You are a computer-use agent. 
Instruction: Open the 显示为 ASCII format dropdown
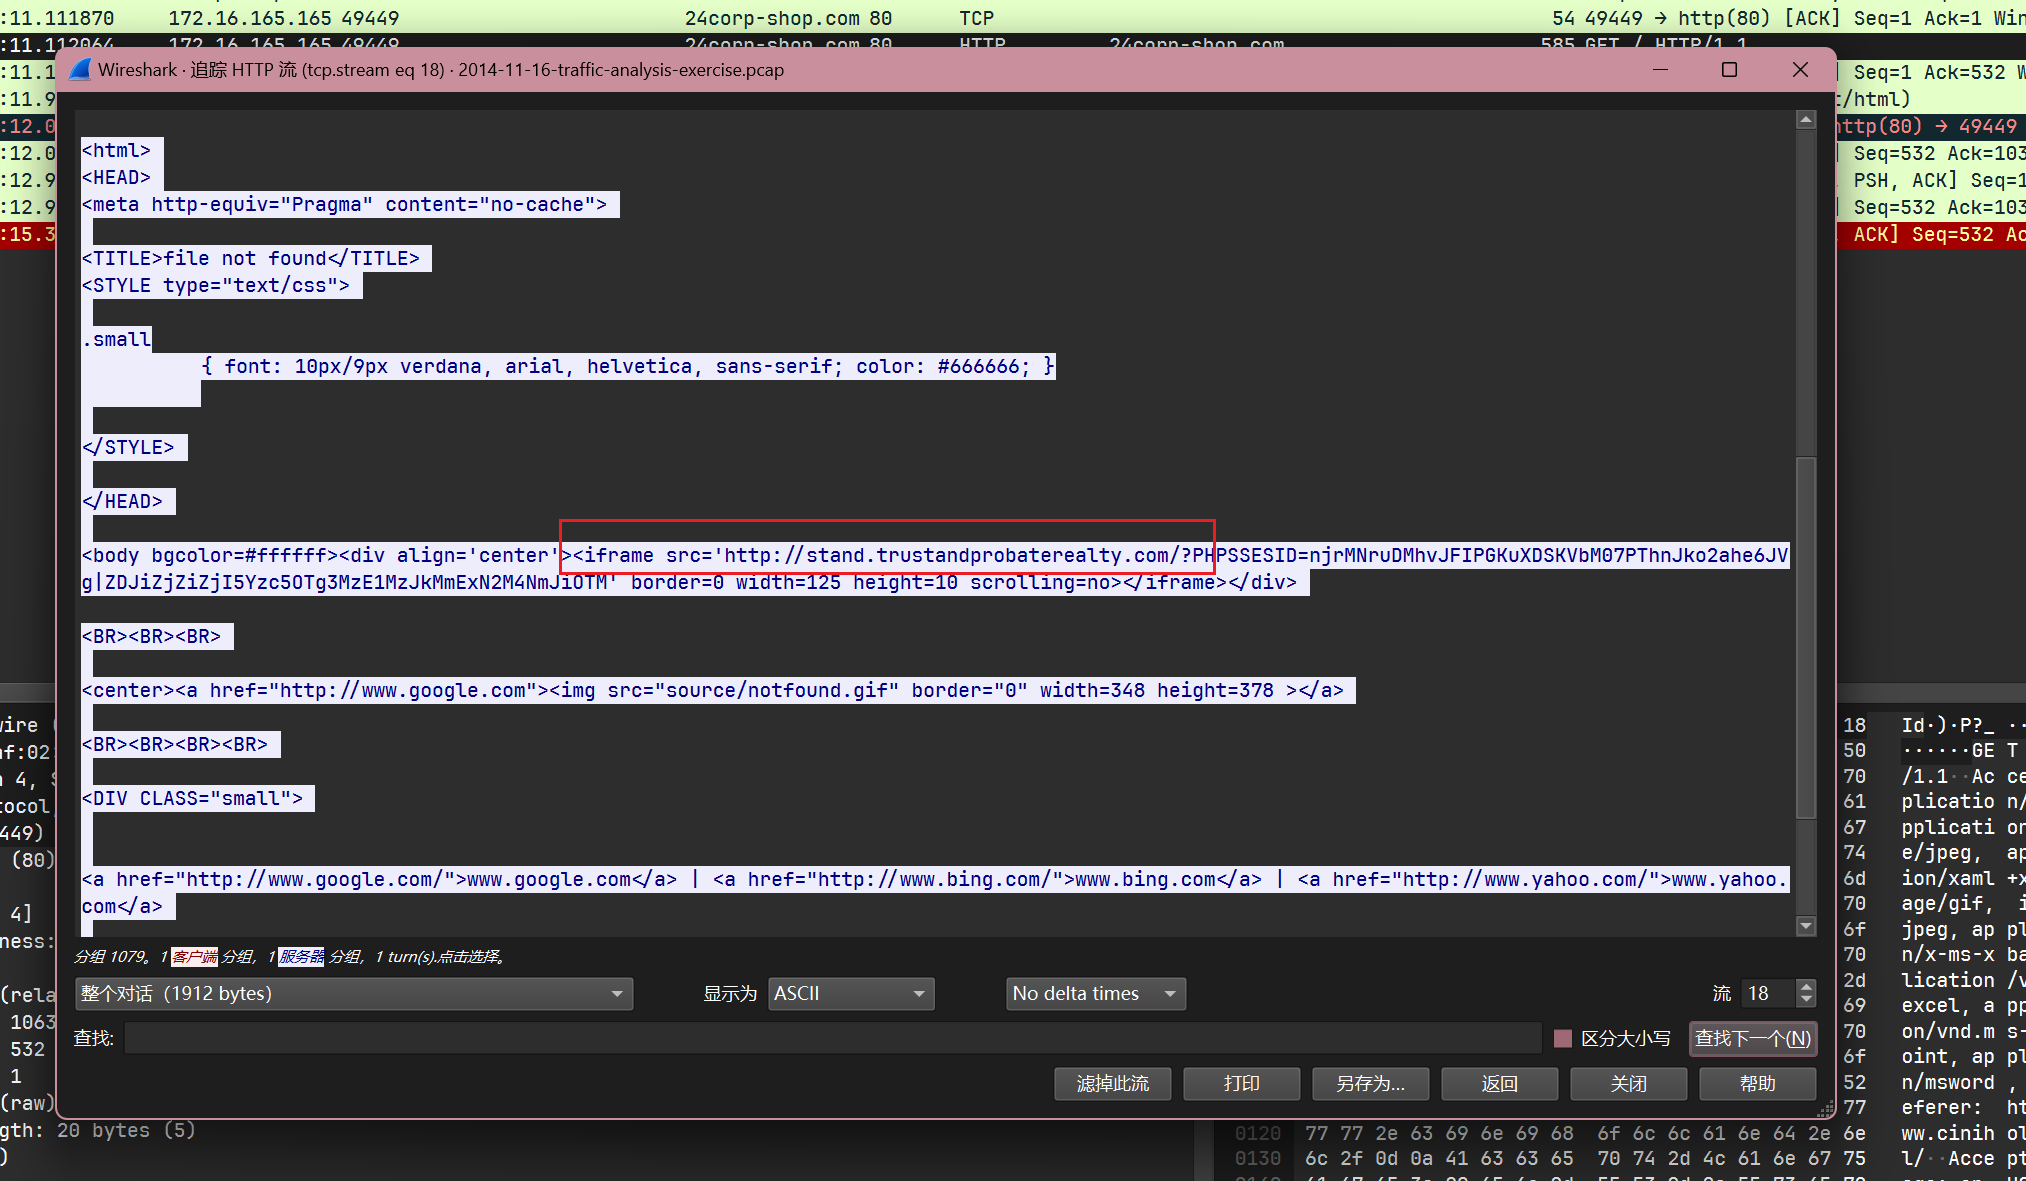click(x=850, y=993)
